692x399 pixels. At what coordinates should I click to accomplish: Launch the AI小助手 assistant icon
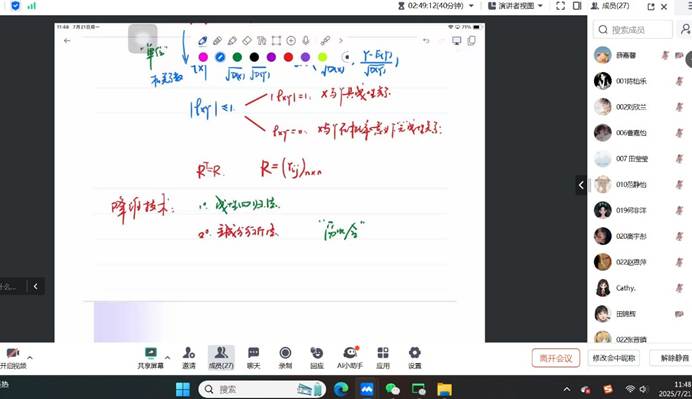[x=350, y=357]
